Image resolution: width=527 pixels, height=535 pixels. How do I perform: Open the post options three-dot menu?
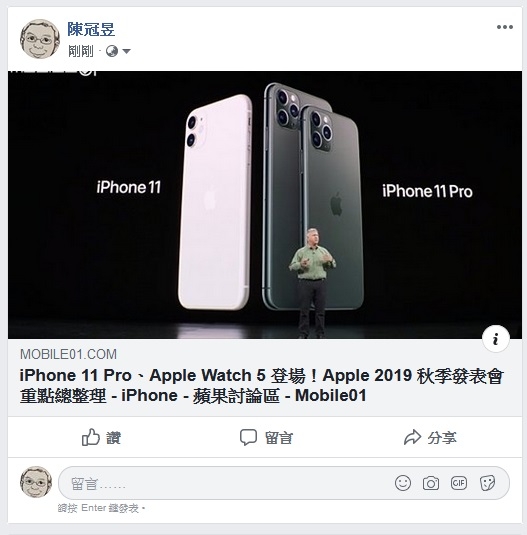[504, 27]
